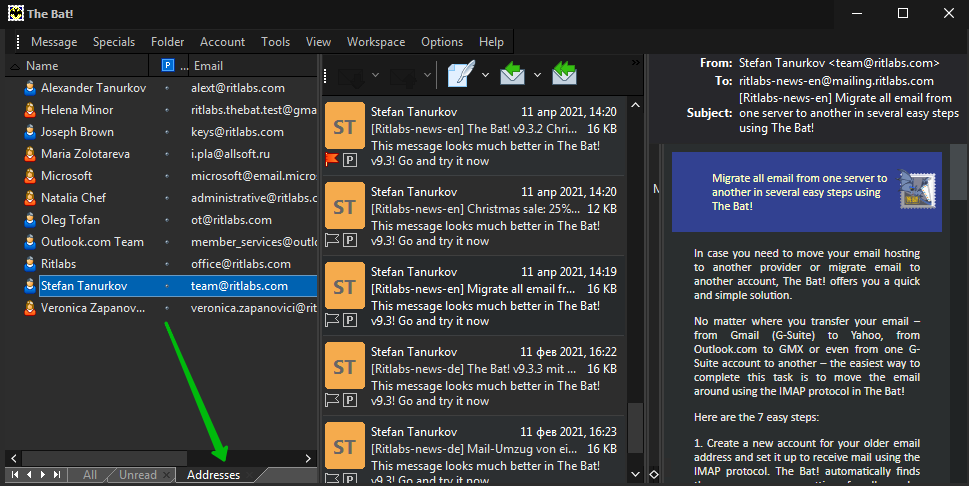Viewport: 969px width, 486px height.
Task: Open the Tools menu
Action: (276, 42)
